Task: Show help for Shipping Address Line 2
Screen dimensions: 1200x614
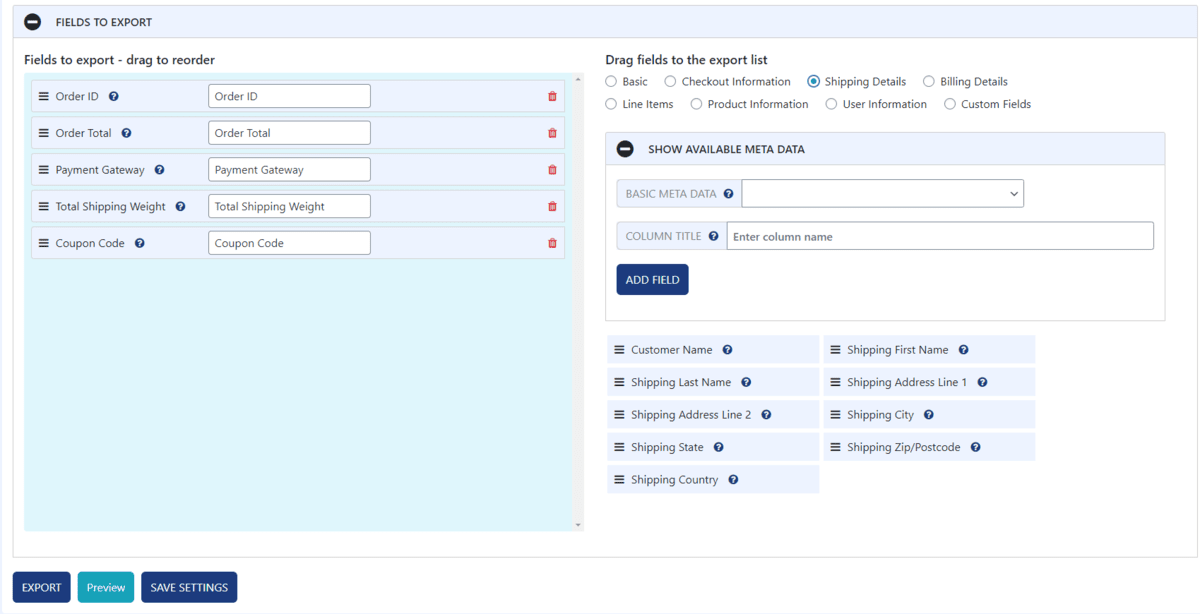Action: (766, 414)
